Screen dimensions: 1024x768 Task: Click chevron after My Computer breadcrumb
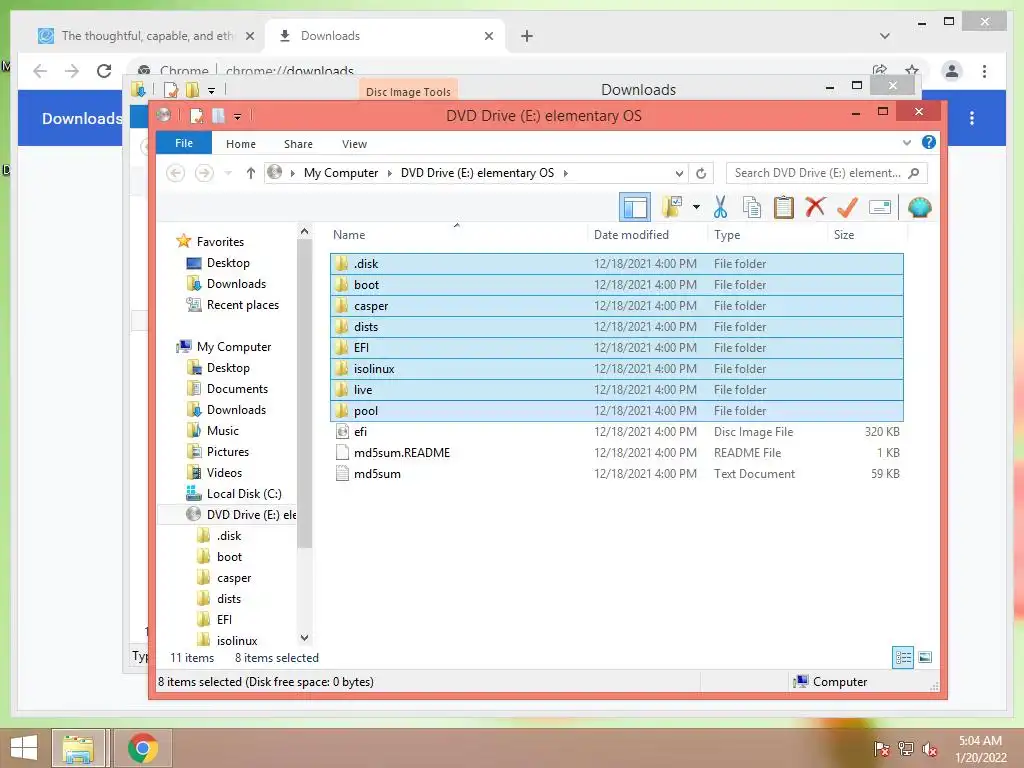tap(389, 173)
